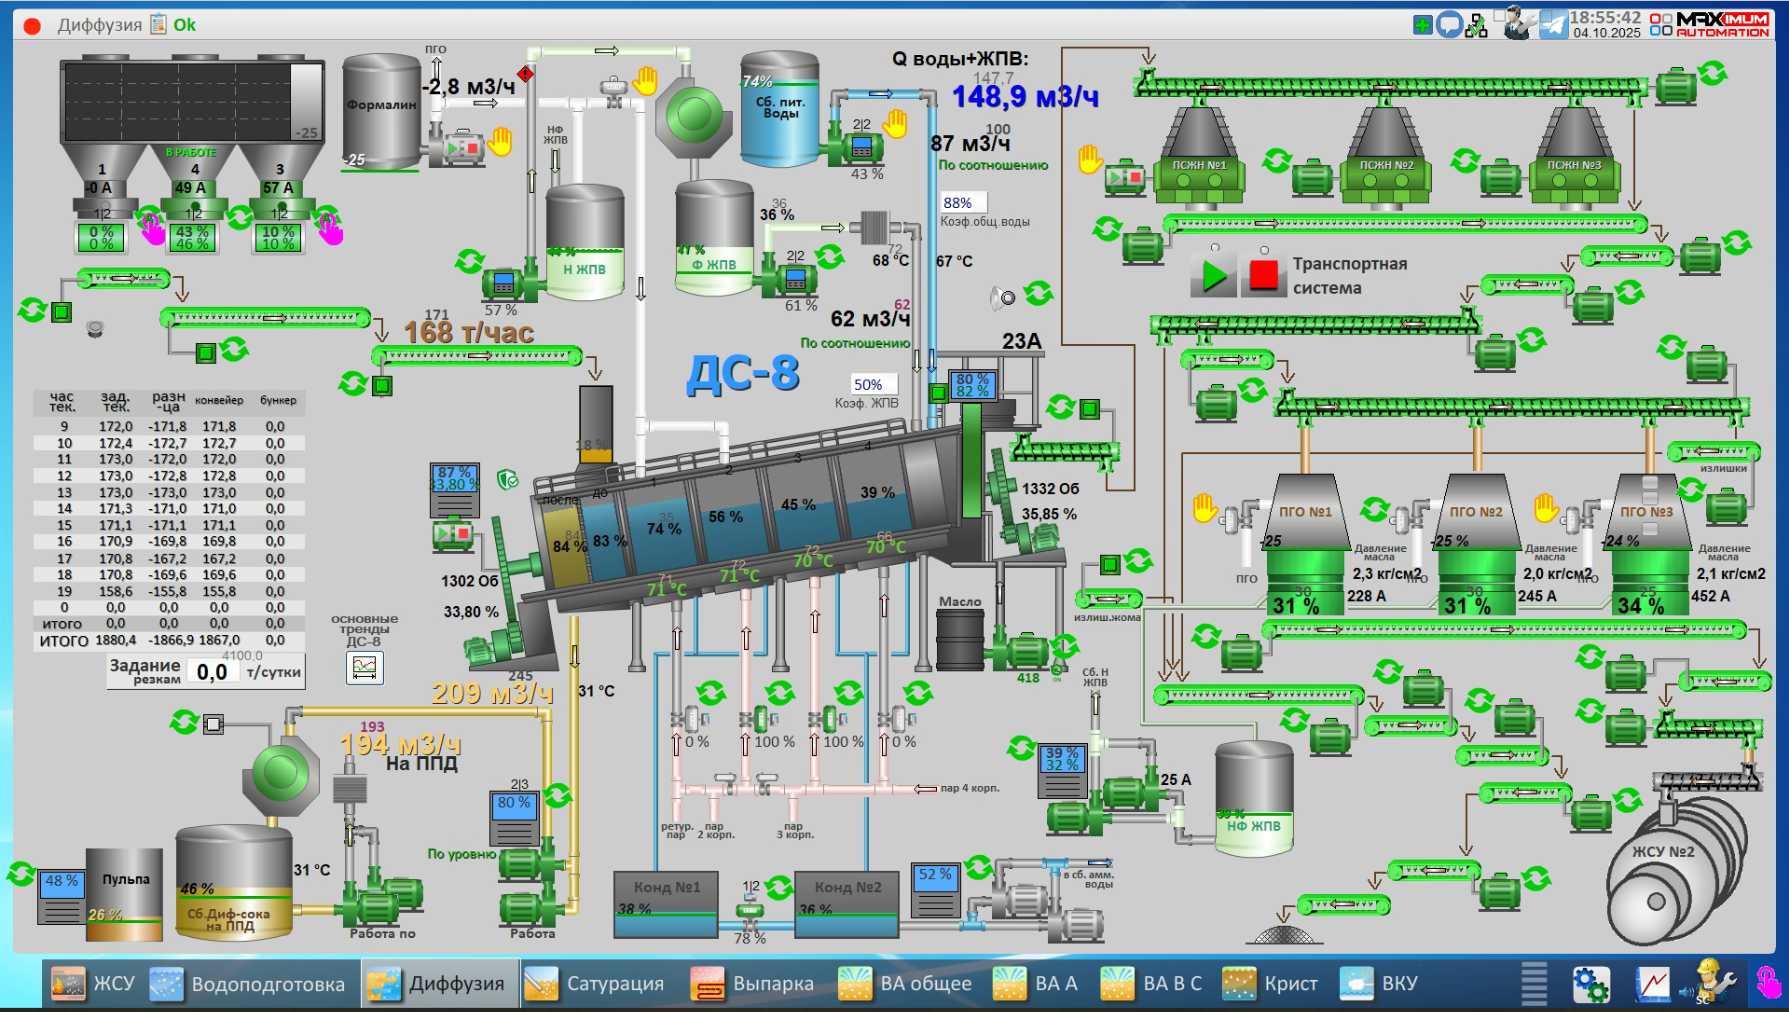
Task: Stop the Транспортная система with red button
Action: click(x=1263, y=275)
